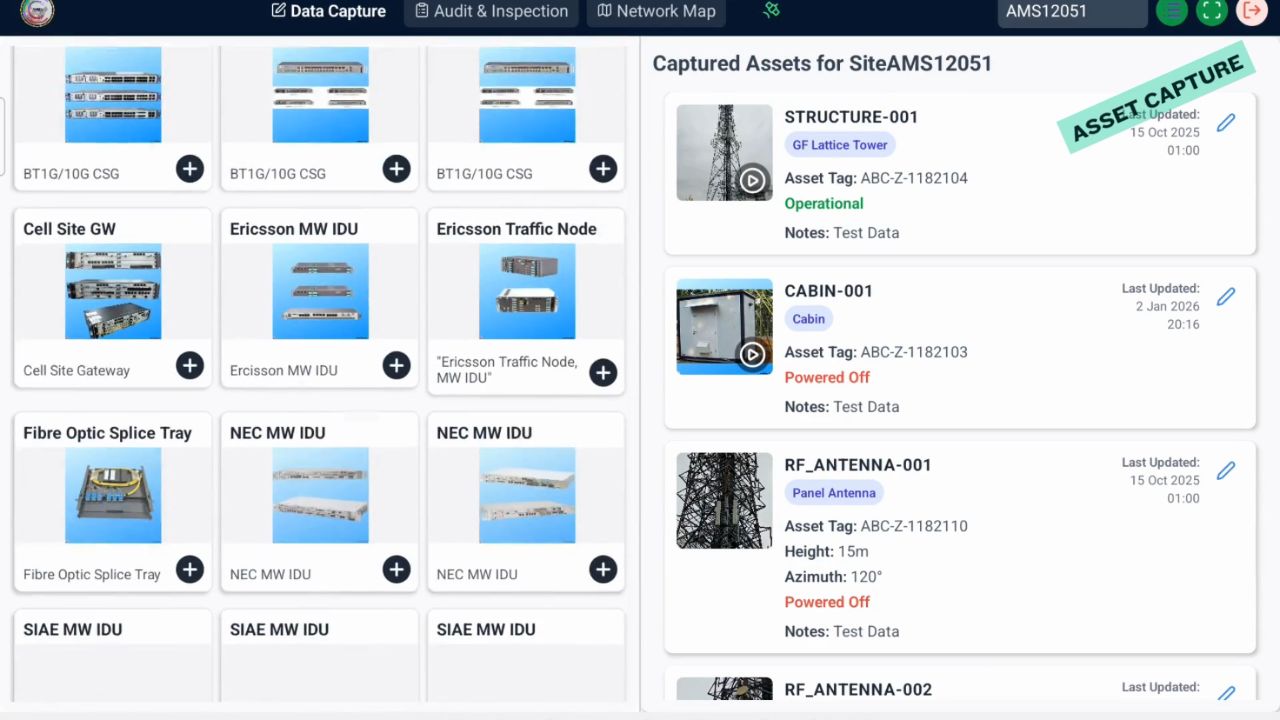Add a Fibre Optic Splice Tray asset
This screenshot has height=720, width=1280.
pyautogui.click(x=190, y=570)
